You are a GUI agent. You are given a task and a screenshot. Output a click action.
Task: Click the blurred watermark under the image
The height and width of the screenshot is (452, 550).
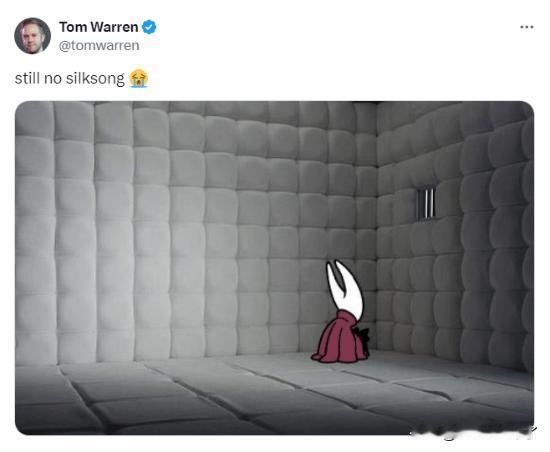[x=473, y=433]
